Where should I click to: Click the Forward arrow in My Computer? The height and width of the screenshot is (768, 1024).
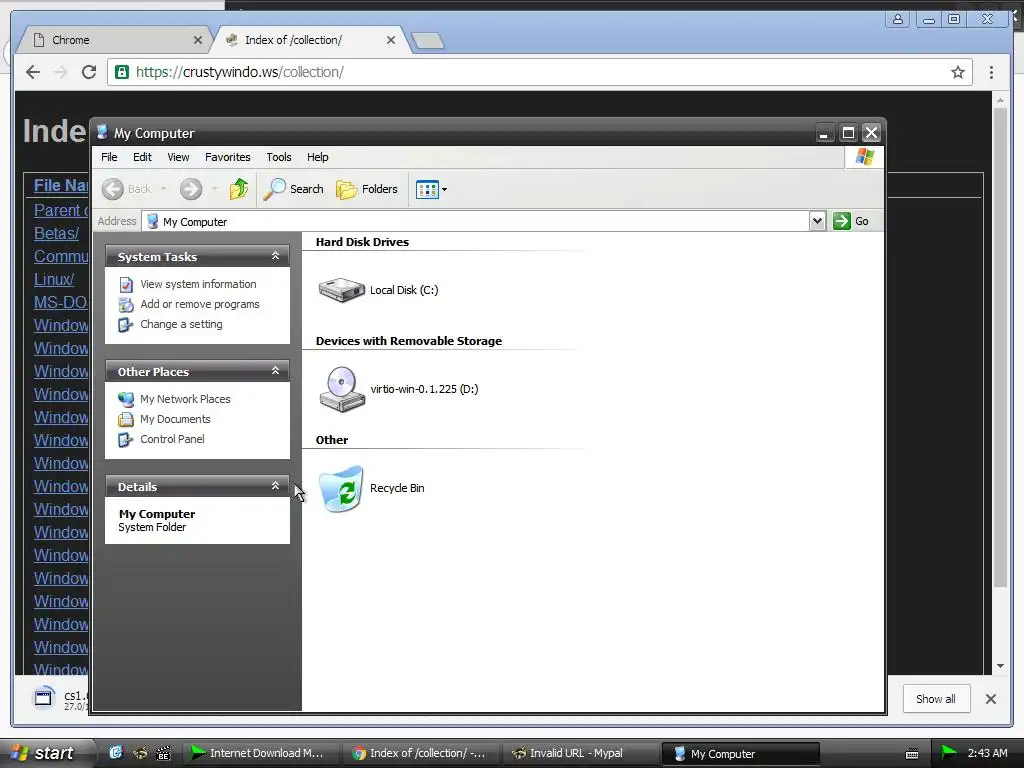tap(191, 189)
